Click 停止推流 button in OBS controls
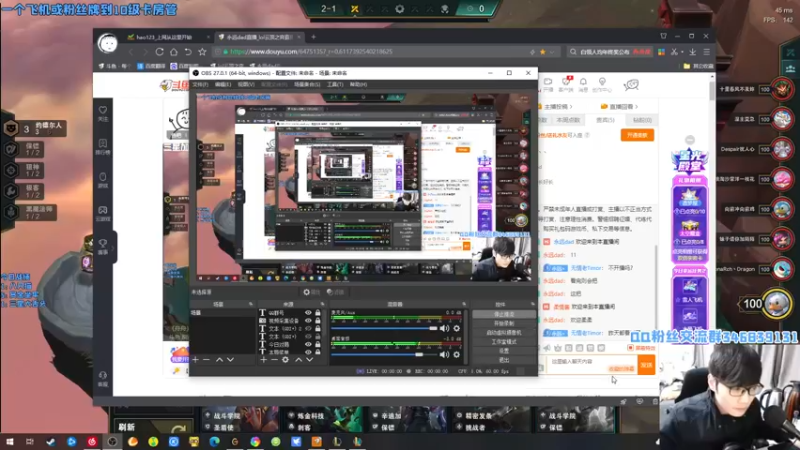The image size is (800, 450). coord(504,314)
